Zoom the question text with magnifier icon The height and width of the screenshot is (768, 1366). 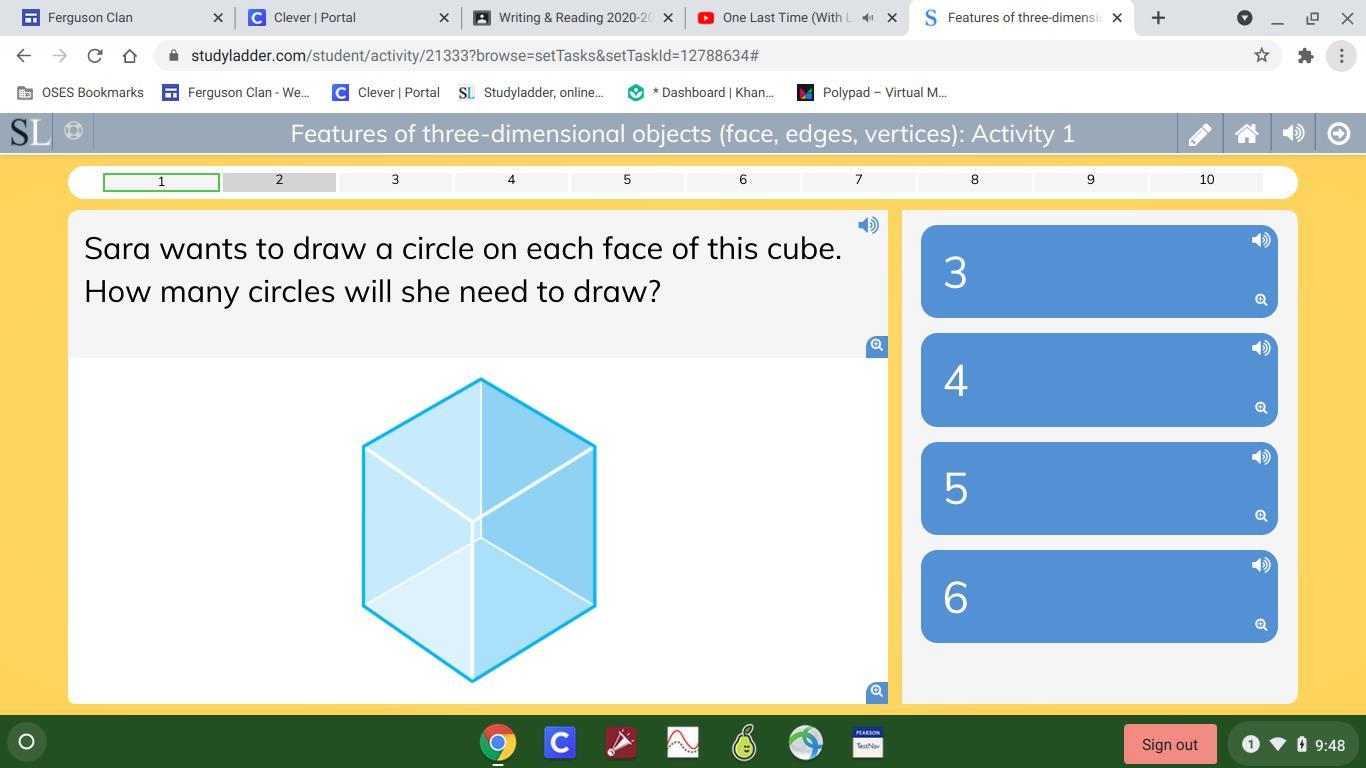[877, 345]
